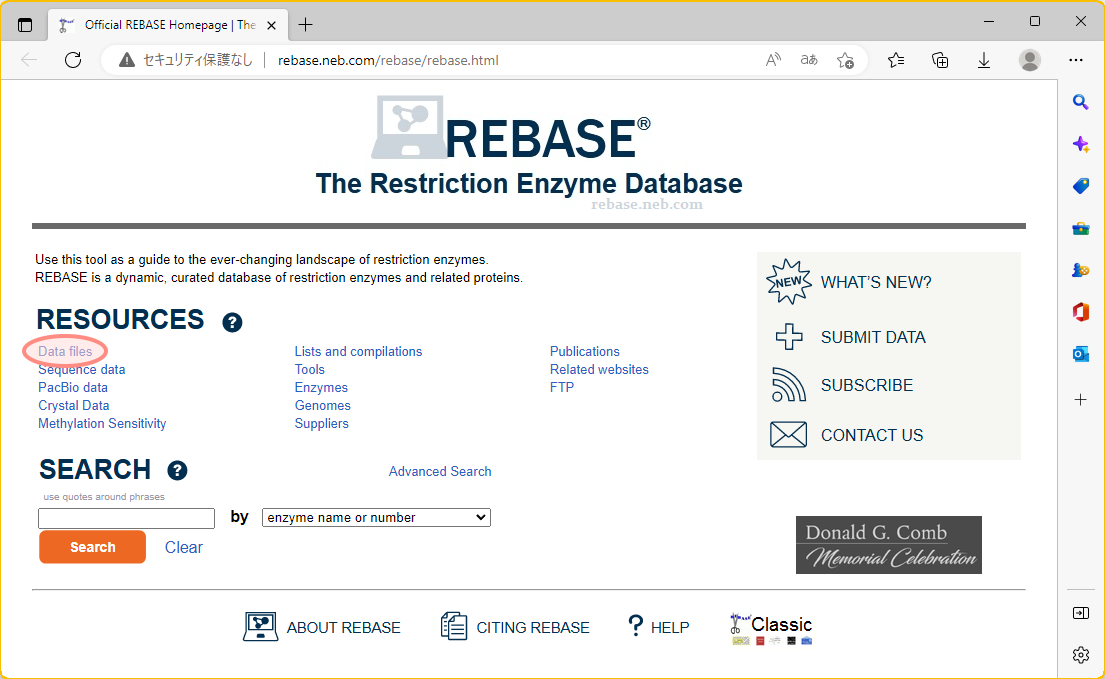Focus the search text field
The image size is (1105, 679).
click(126, 518)
